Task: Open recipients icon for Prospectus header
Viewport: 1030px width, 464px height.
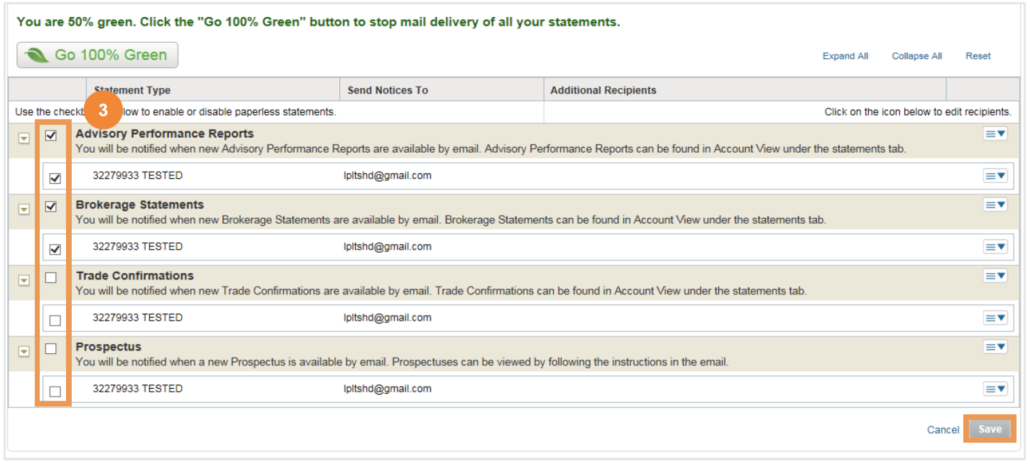Action: coord(995,347)
